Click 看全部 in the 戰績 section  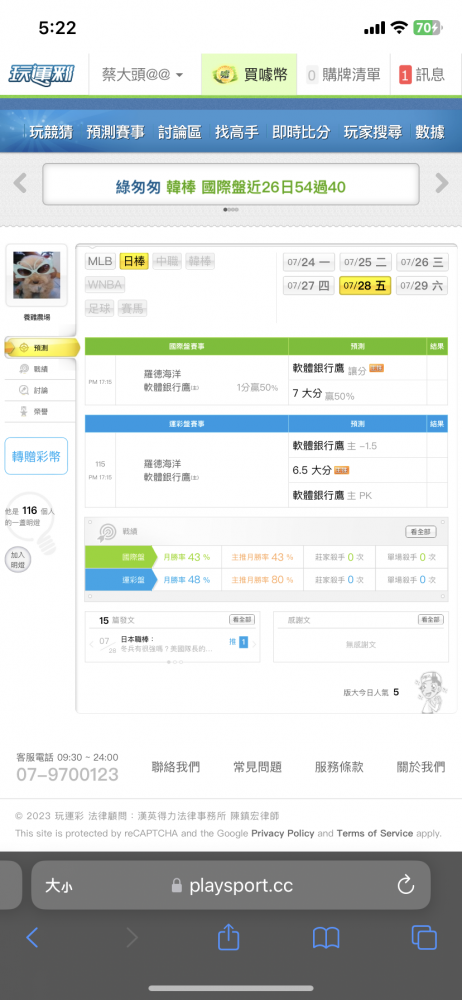tap(421, 531)
